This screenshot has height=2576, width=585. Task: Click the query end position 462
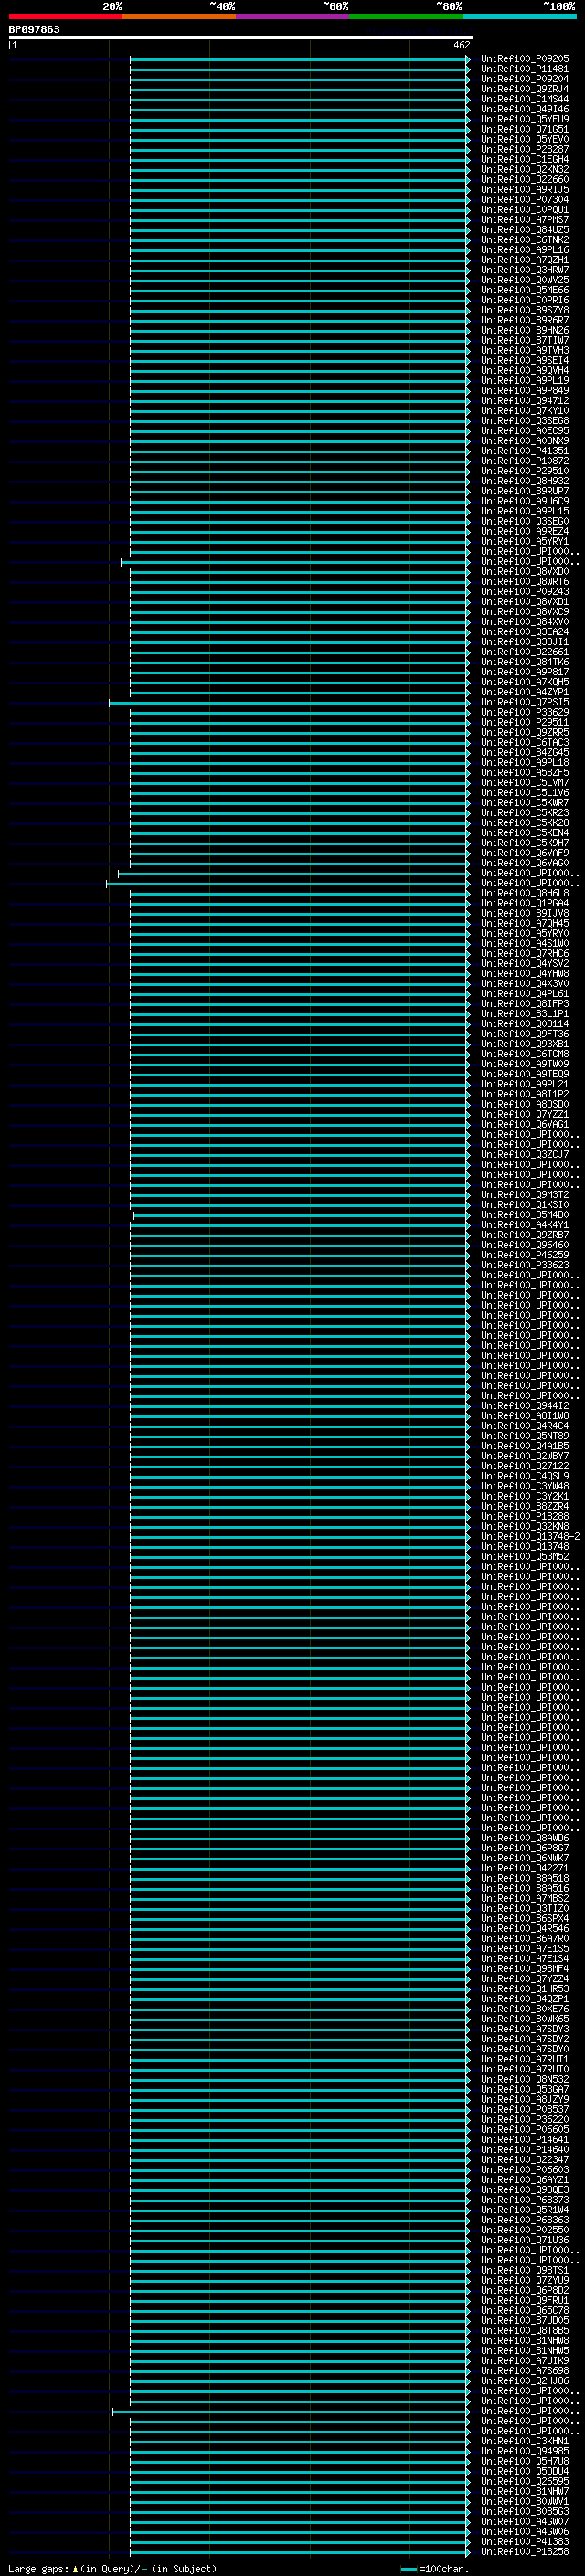(x=461, y=45)
